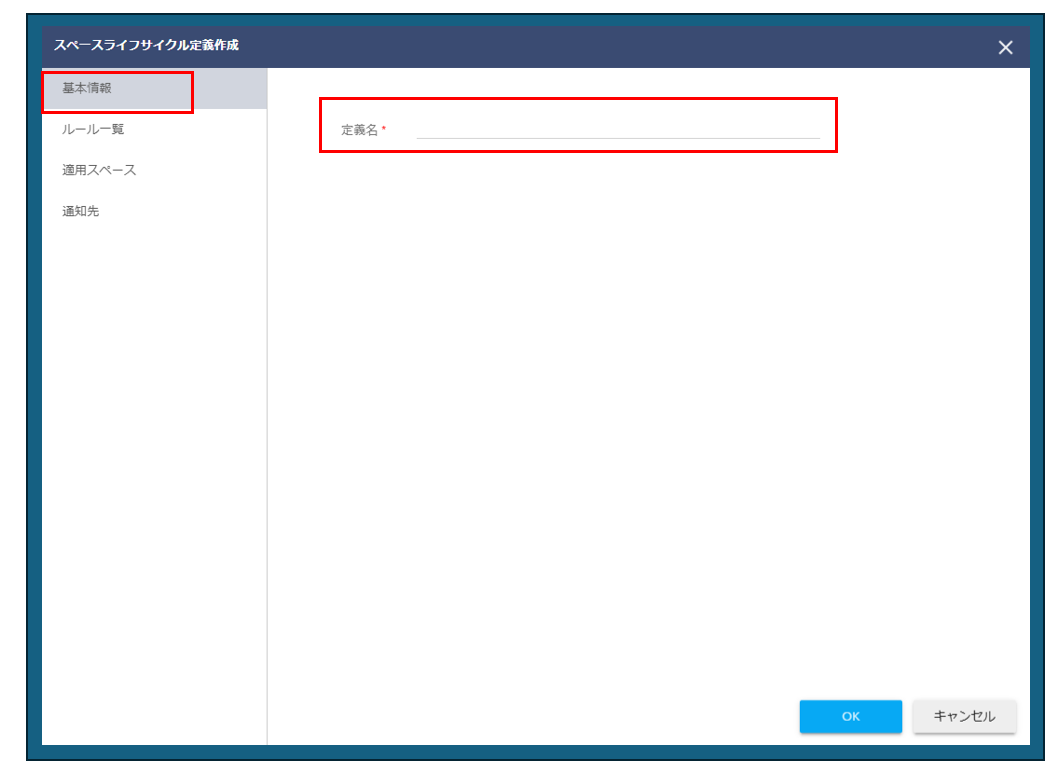Open the ルール一覧 section
Viewport: 1058px width, 766px height.
93,129
